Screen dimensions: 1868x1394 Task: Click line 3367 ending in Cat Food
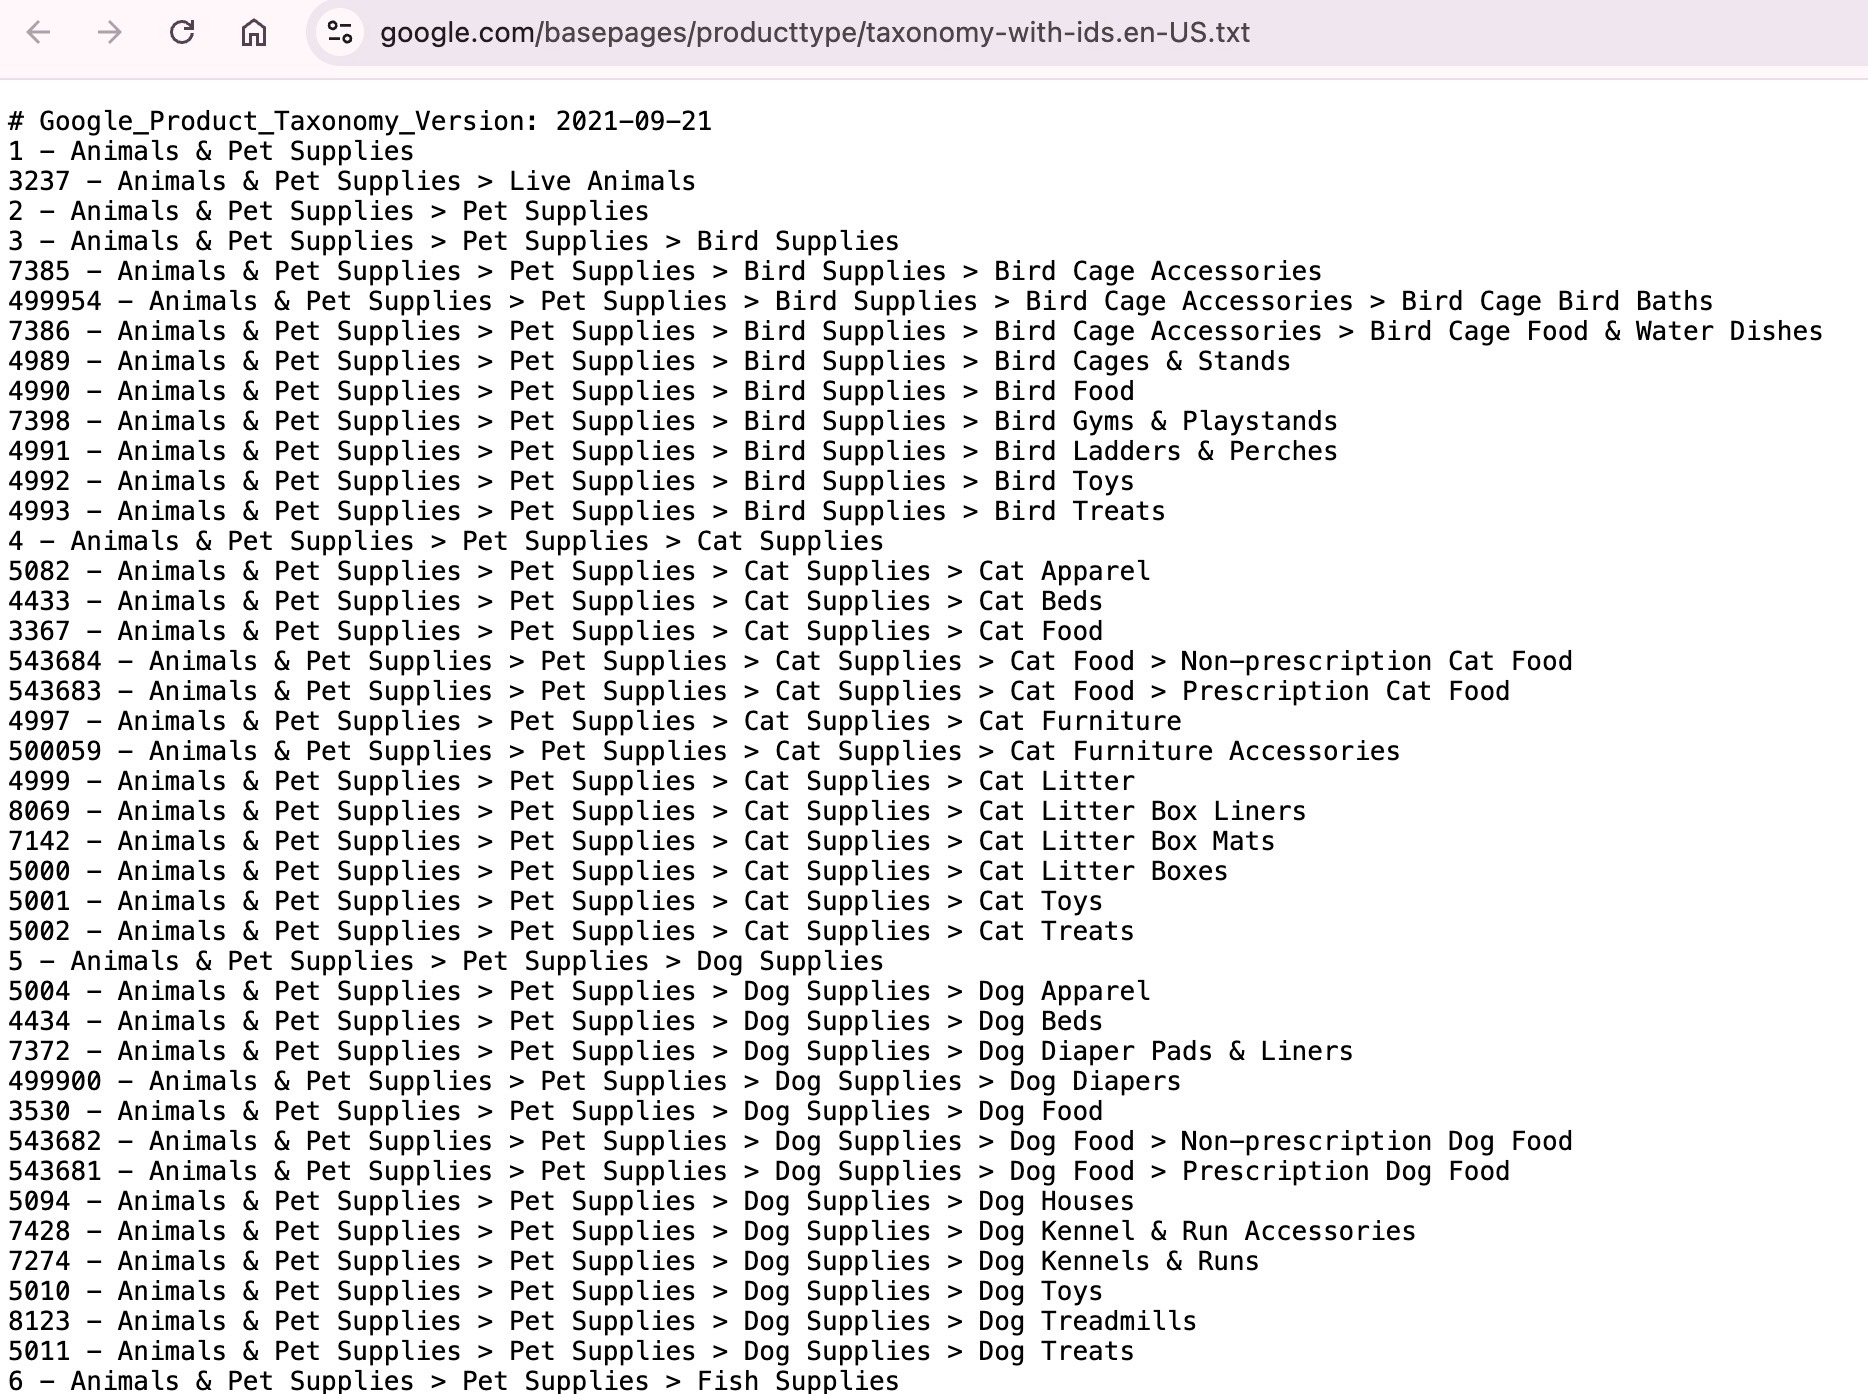pyautogui.click(x=555, y=631)
